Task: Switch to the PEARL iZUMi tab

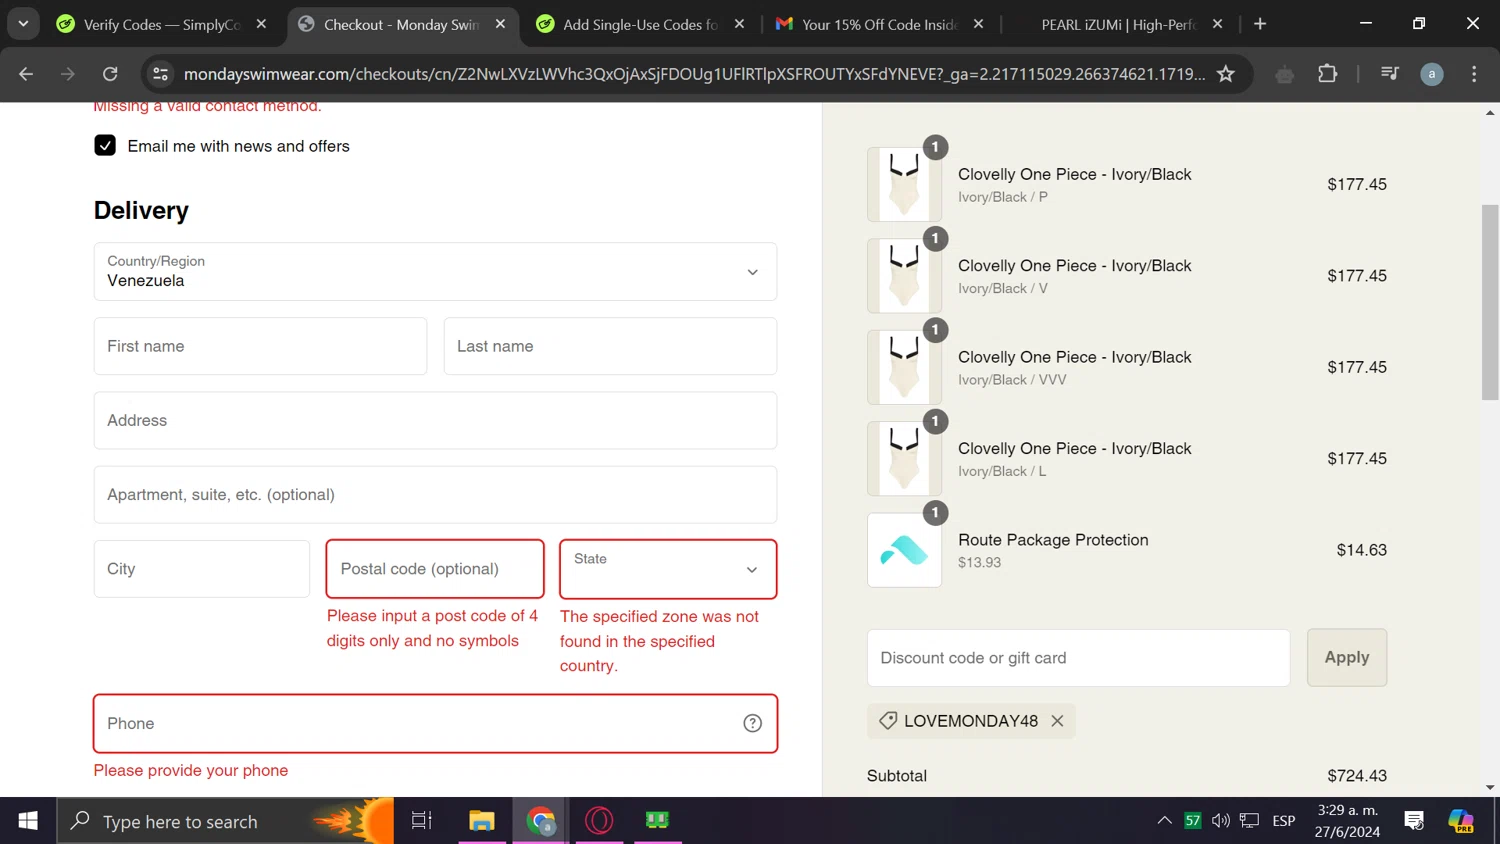Action: (x=1118, y=24)
